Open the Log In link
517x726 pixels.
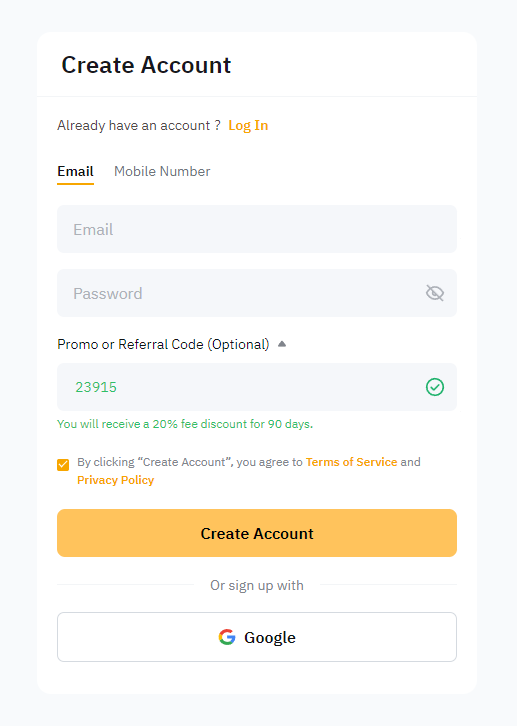pos(248,125)
